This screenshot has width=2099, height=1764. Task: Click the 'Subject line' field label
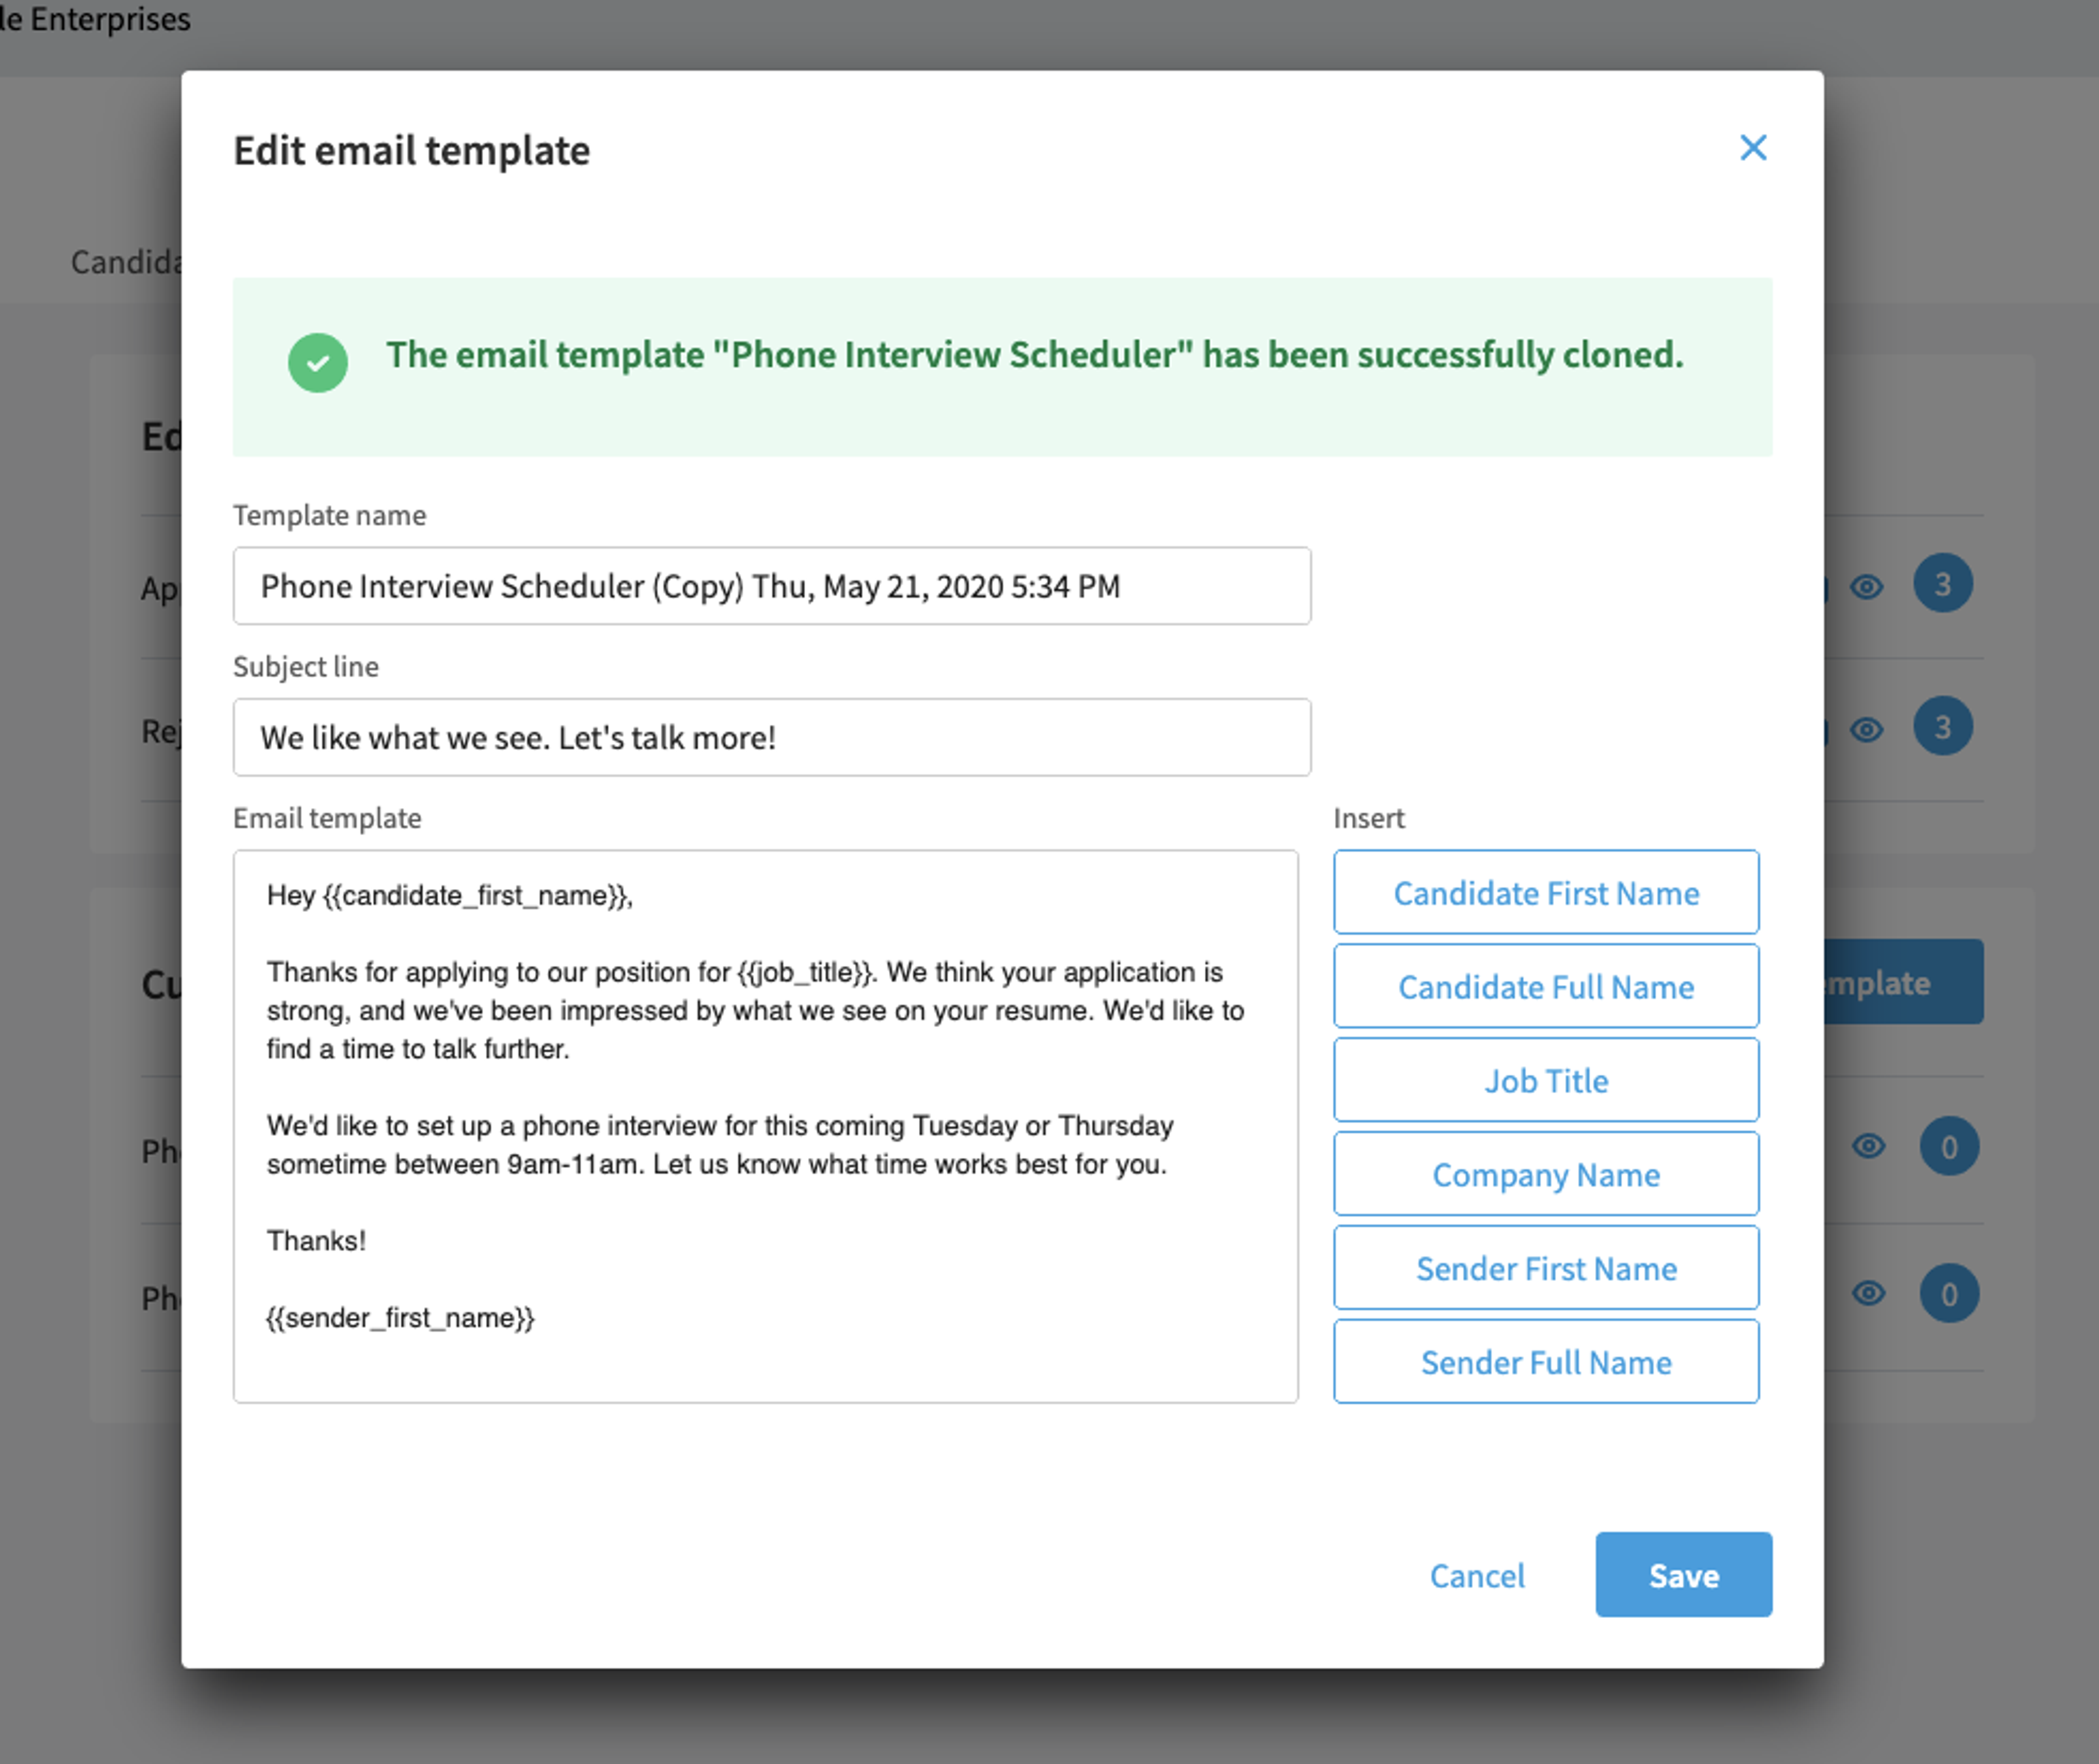(306, 667)
